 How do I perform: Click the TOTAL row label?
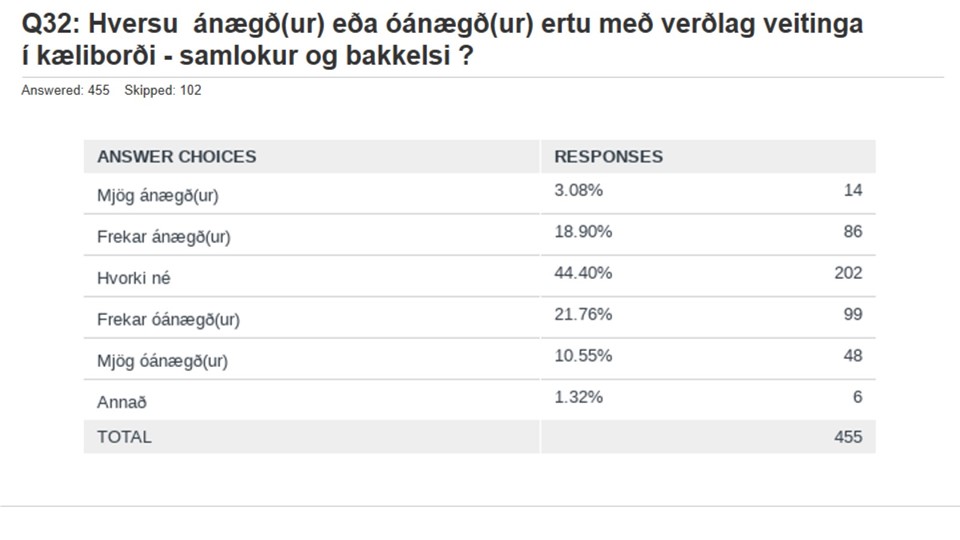(124, 437)
